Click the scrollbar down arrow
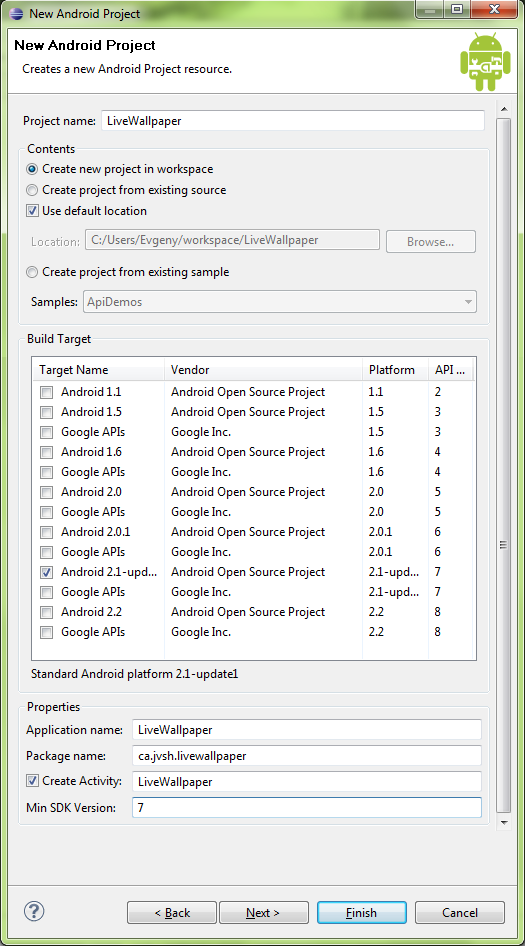The image size is (525, 946). point(504,822)
